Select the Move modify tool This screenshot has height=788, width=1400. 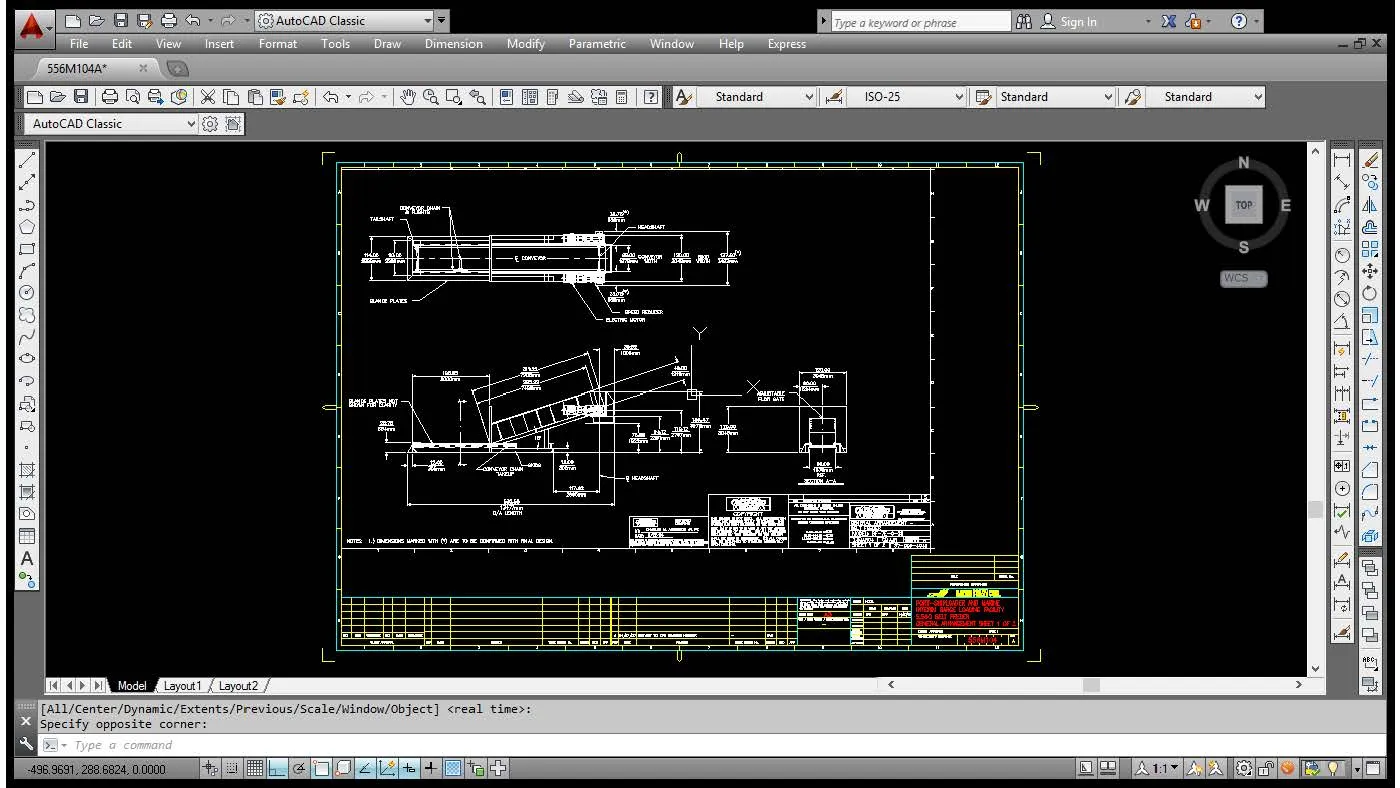click(x=1370, y=270)
